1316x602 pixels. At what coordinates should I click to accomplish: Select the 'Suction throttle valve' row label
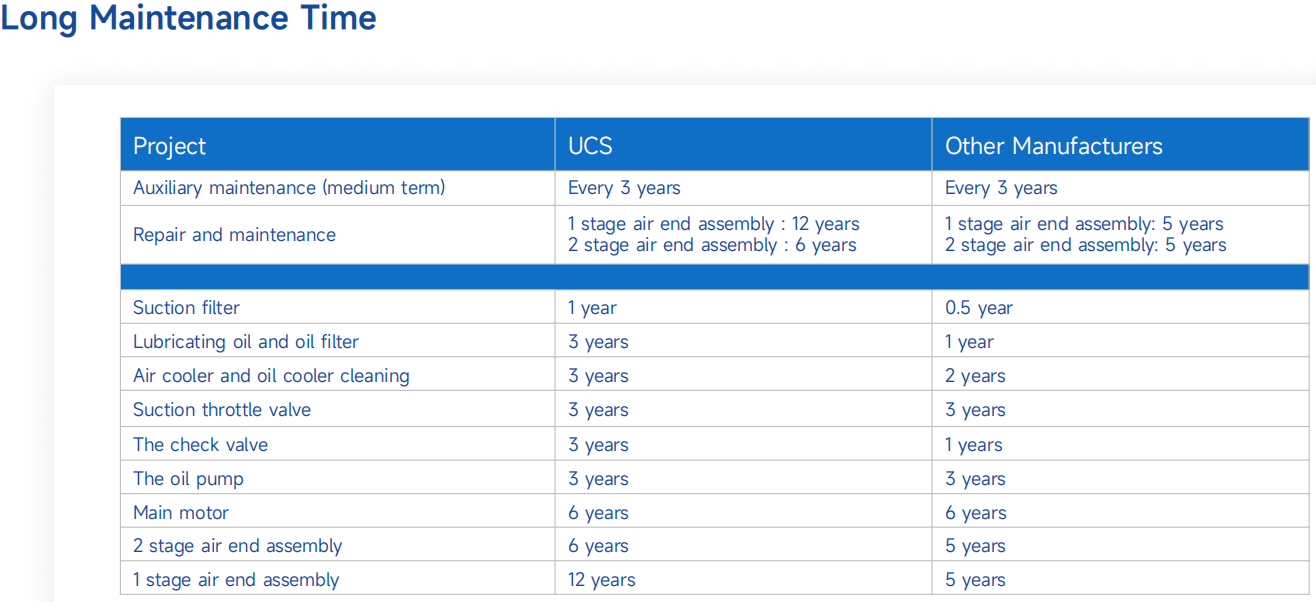coord(222,410)
